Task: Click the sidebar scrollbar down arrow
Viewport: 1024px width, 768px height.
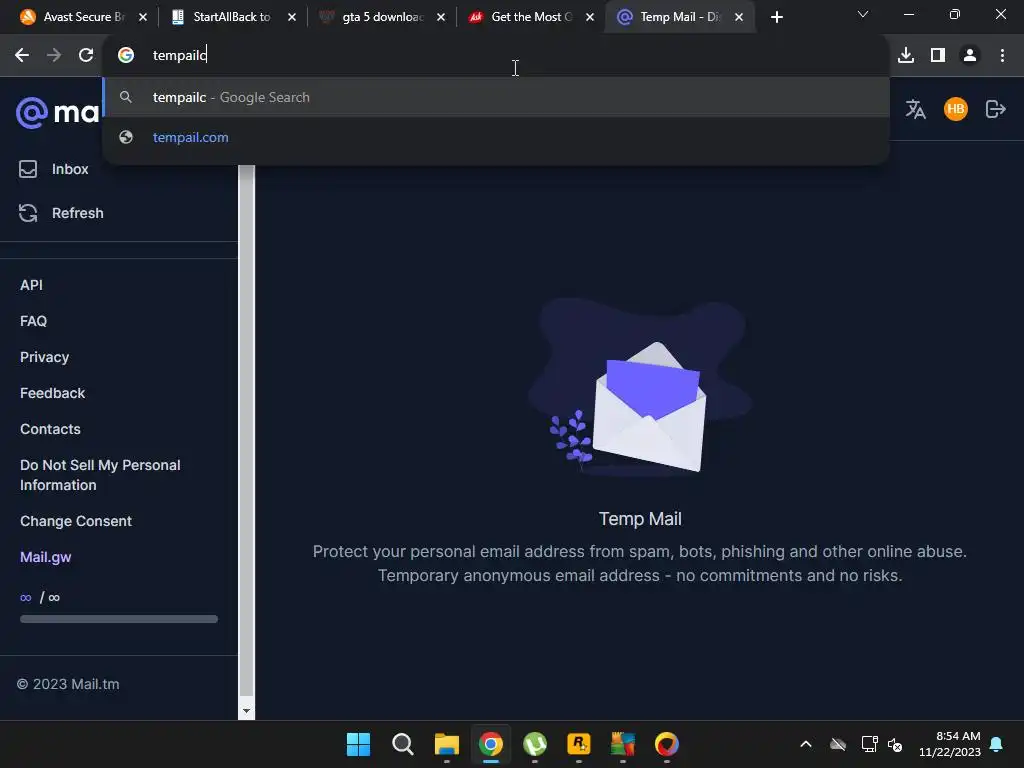Action: pyautogui.click(x=246, y=711)
